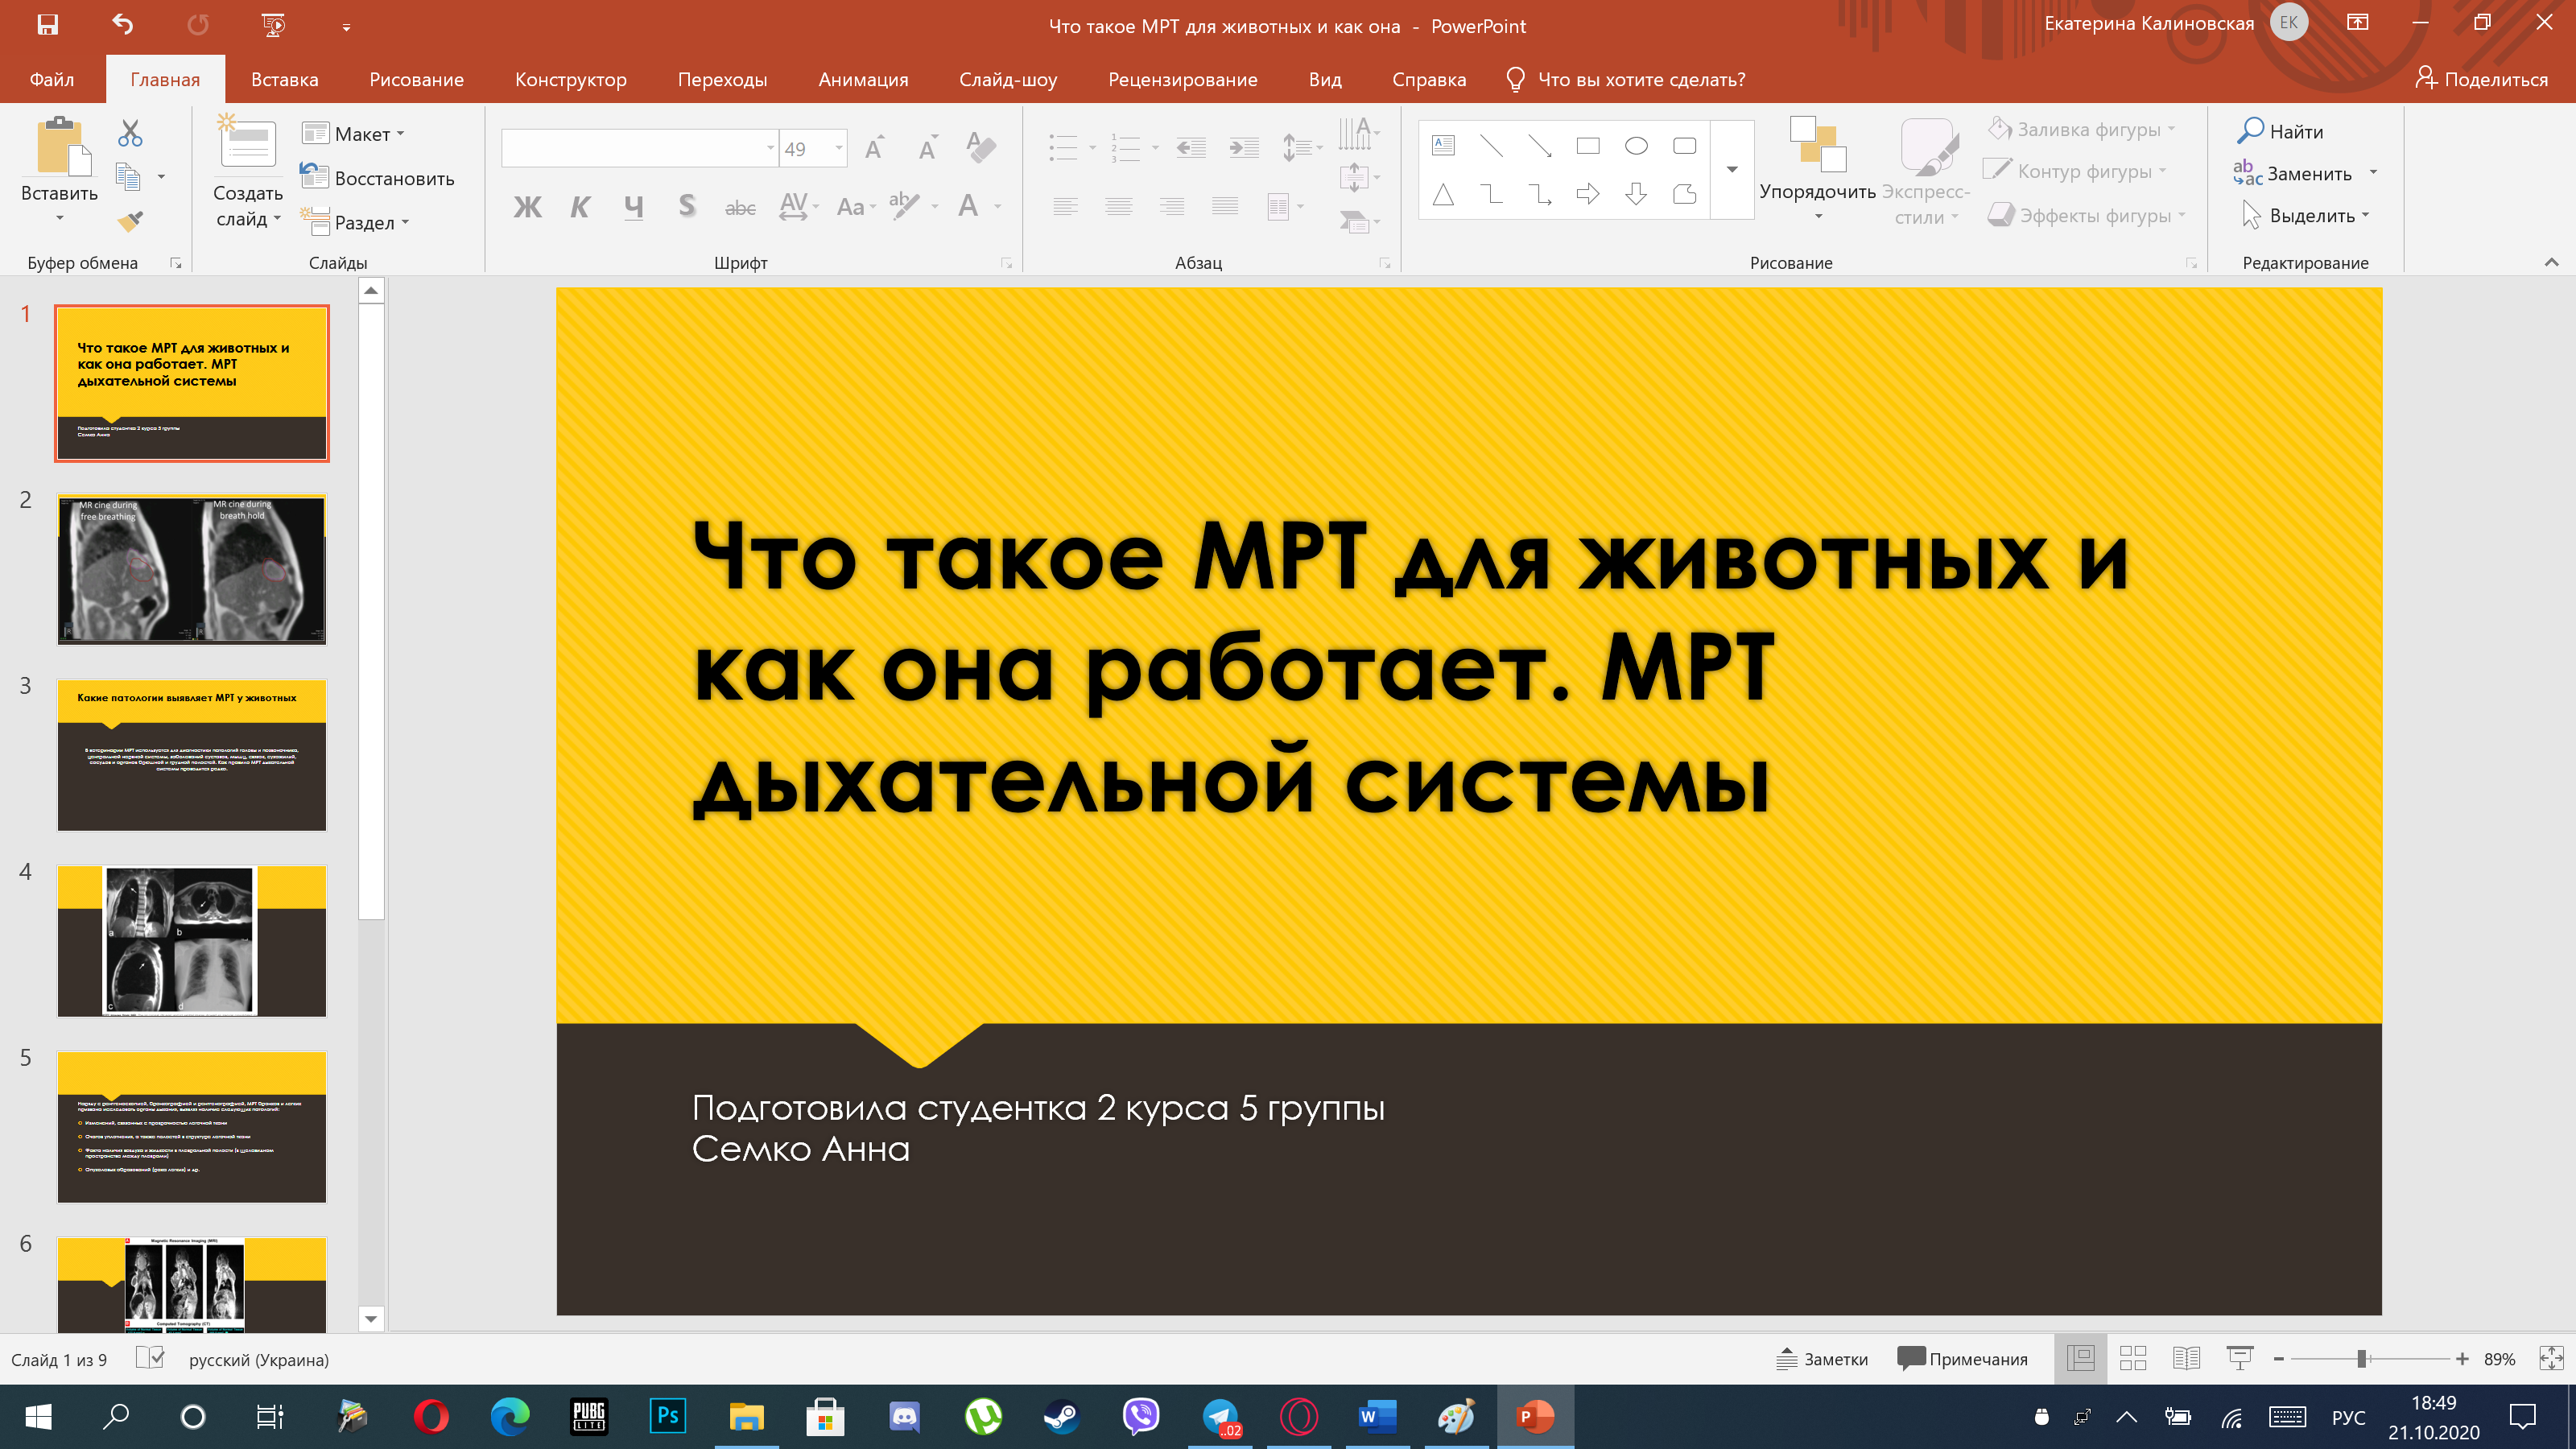
Task: Toggle Italic (К) formatting
Action: coord(580,207)
